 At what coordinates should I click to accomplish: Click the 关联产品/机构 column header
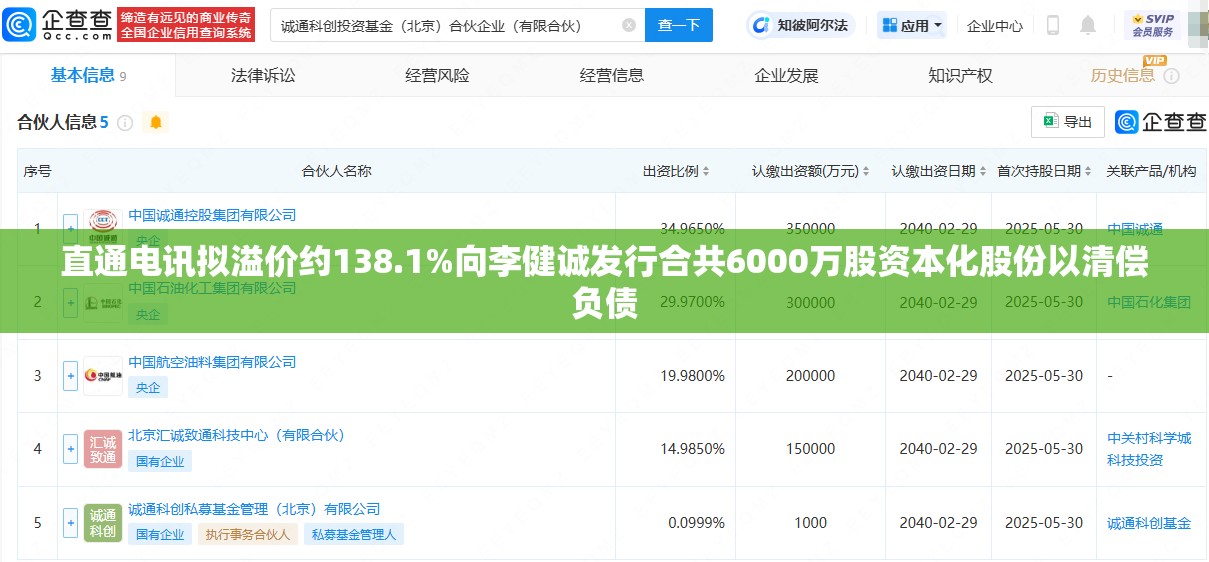1151,171
